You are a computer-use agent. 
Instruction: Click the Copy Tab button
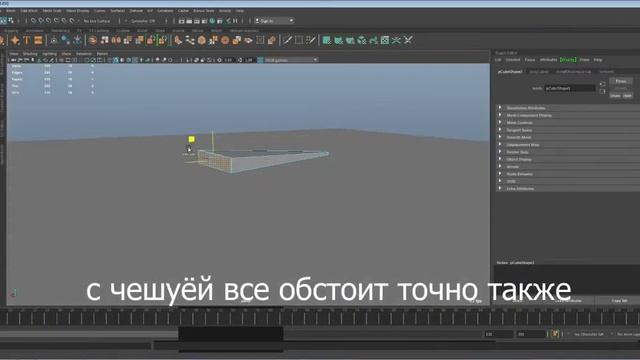coord(619,301)
